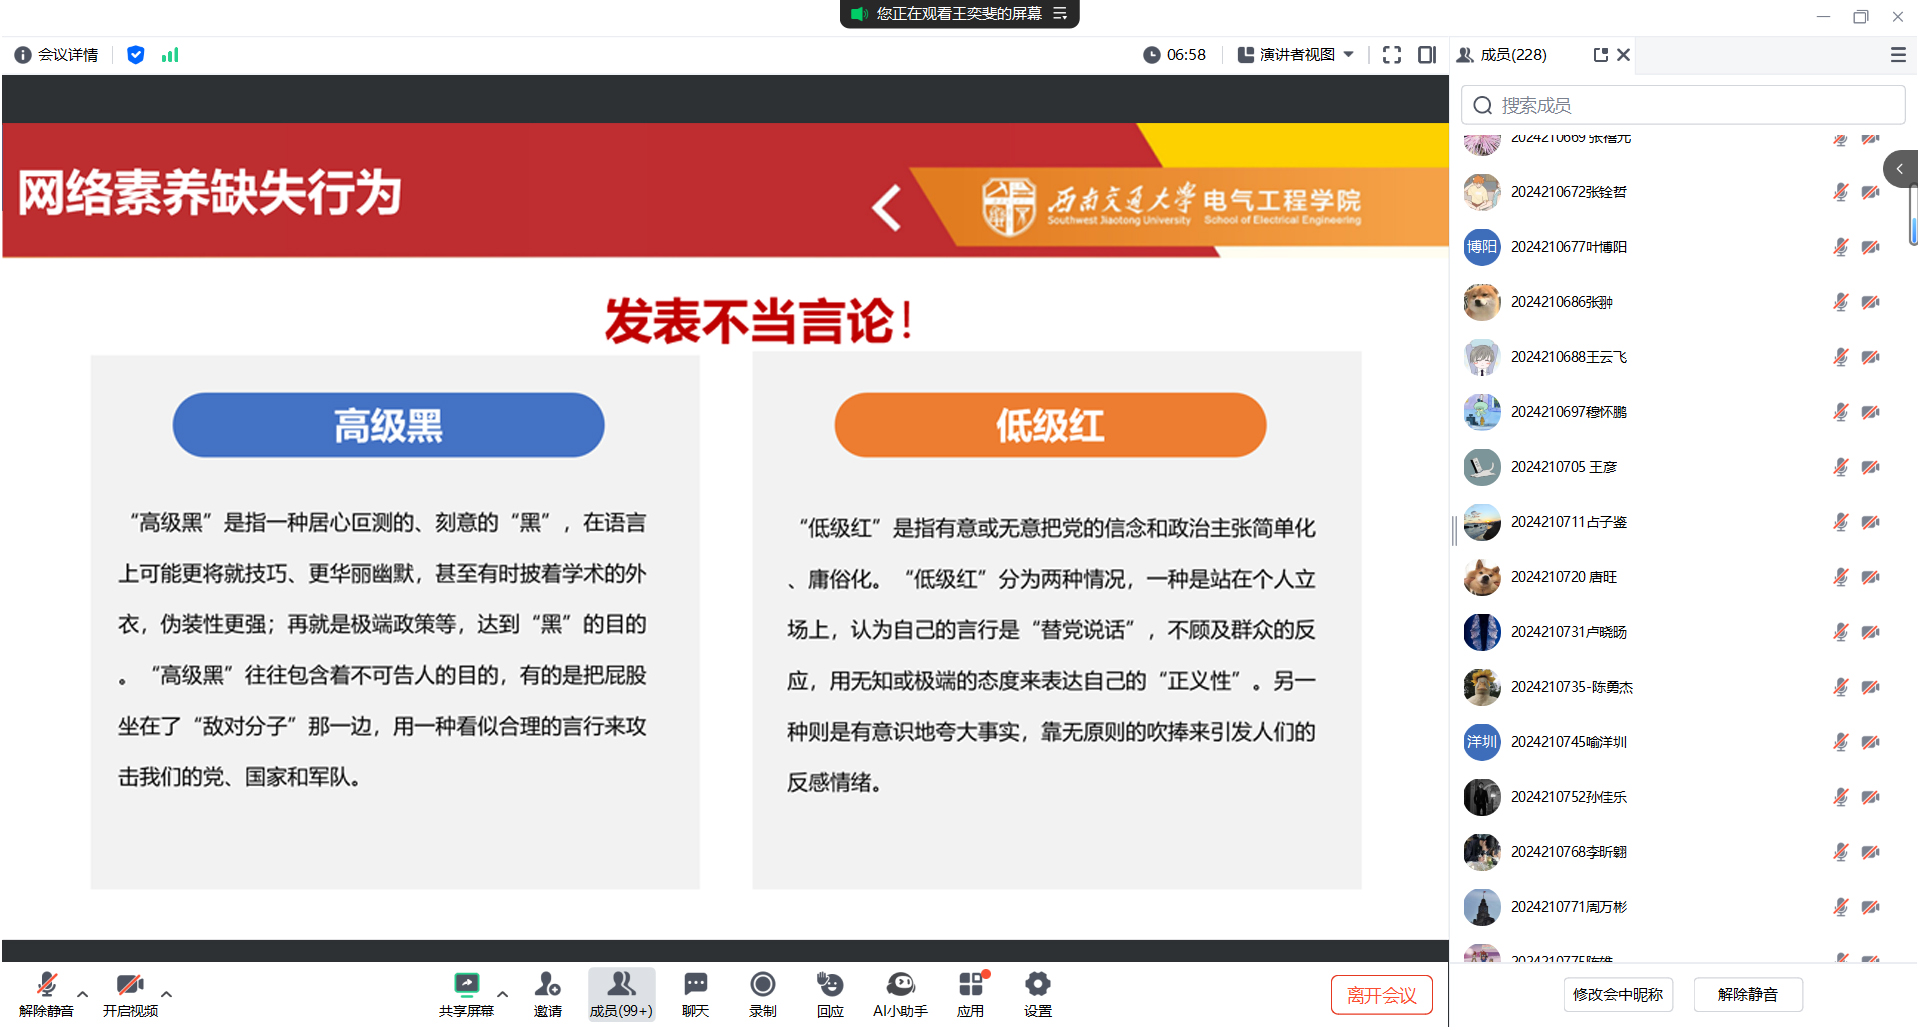Click the 搜索成员 search field
Viewport: 1918px width, 1030px height.
pos(1690,105)
